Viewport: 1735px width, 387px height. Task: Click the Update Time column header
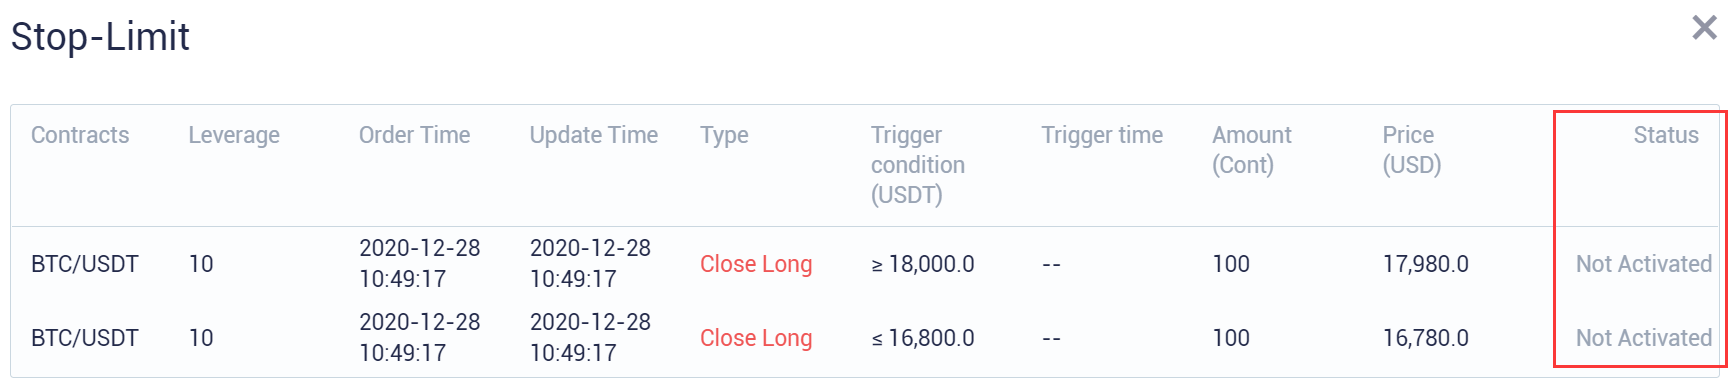tap(593, 135)
